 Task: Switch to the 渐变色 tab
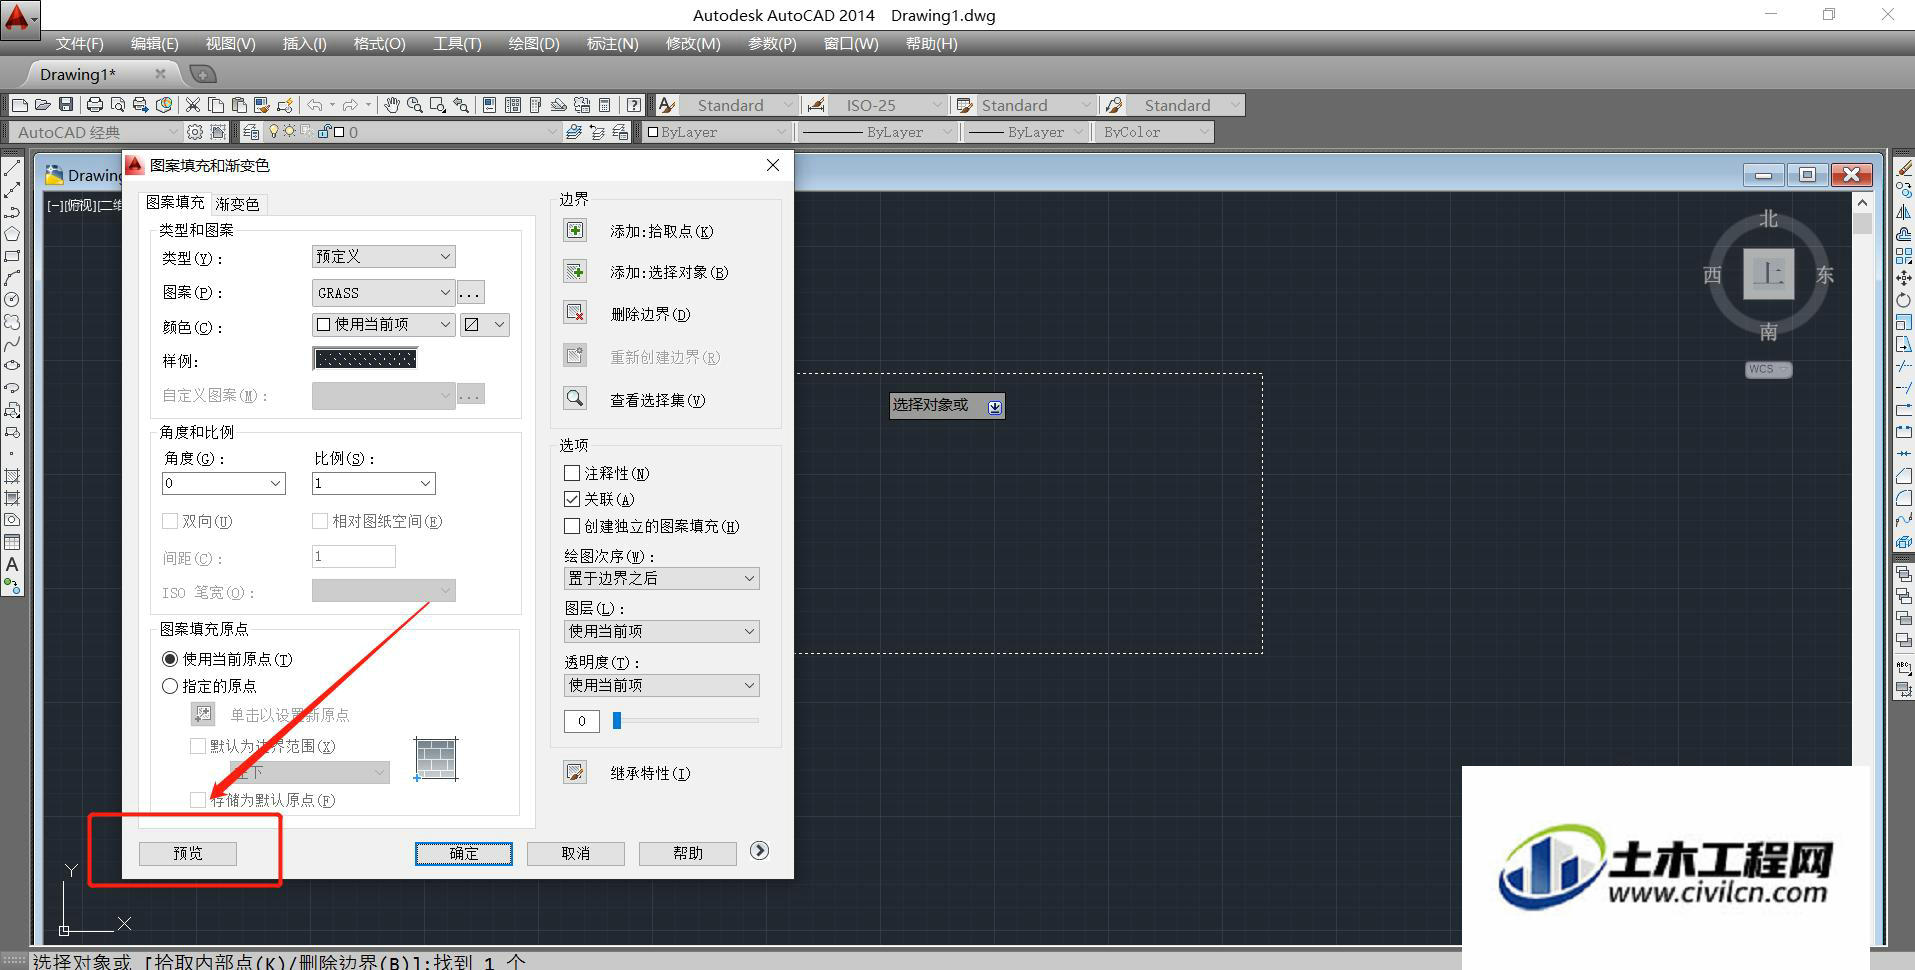click(x=238, y=204)
